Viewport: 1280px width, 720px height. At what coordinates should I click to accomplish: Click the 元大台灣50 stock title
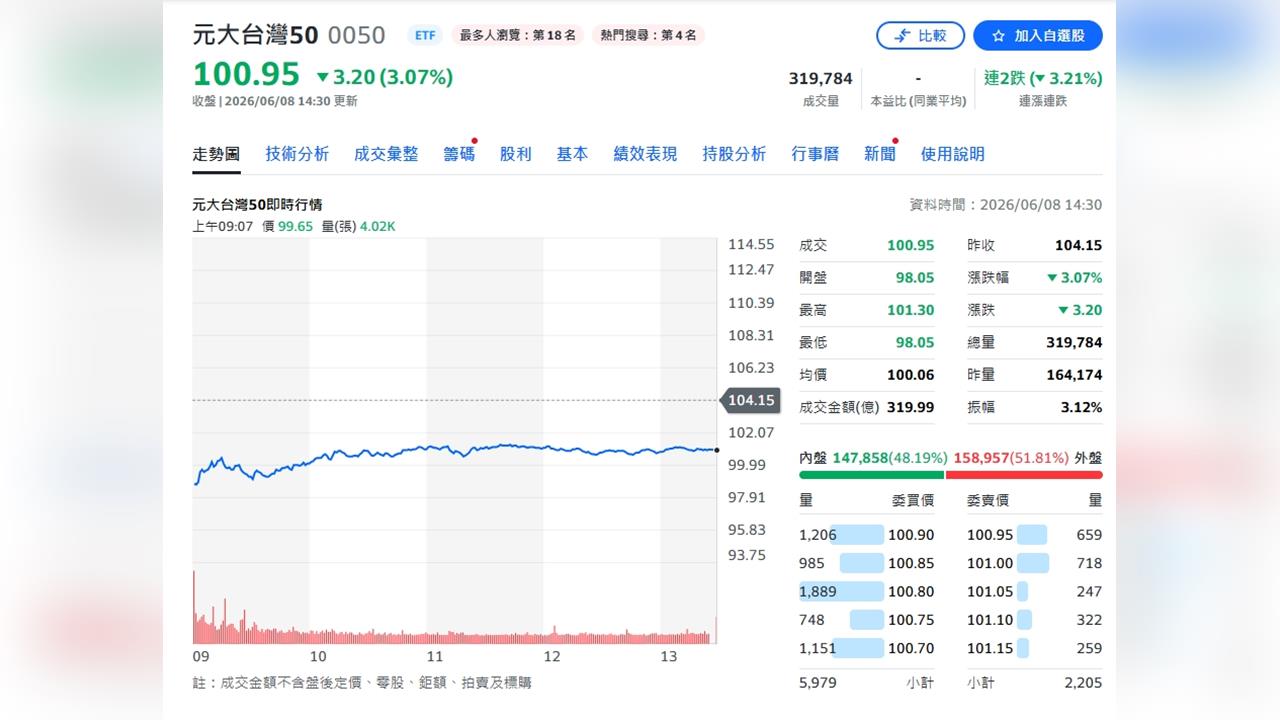coord(255,35)
